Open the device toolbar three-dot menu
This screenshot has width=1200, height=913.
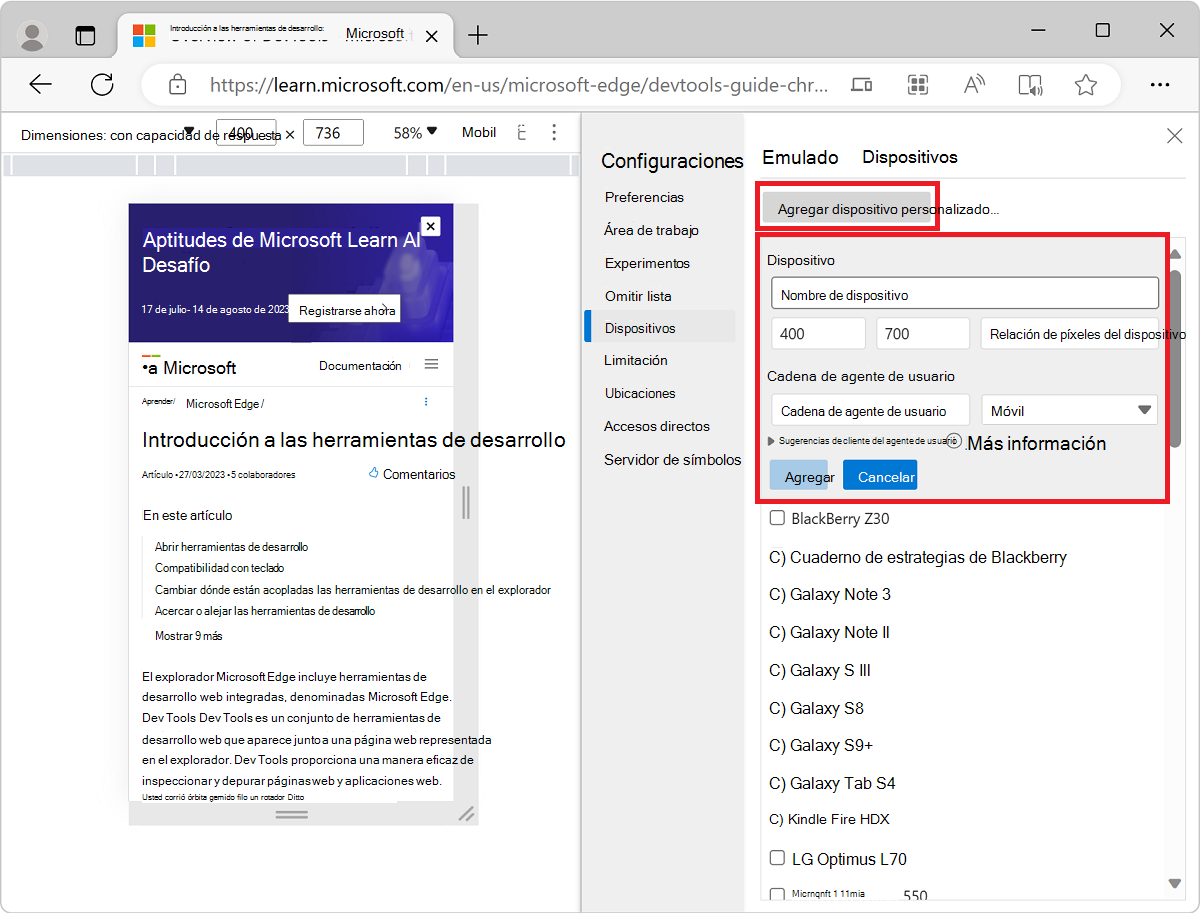[554, 132]
